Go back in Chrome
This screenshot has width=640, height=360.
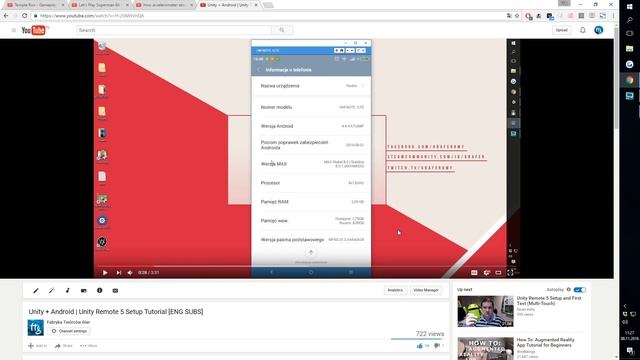pyautogui.click(x=6, y=16)
